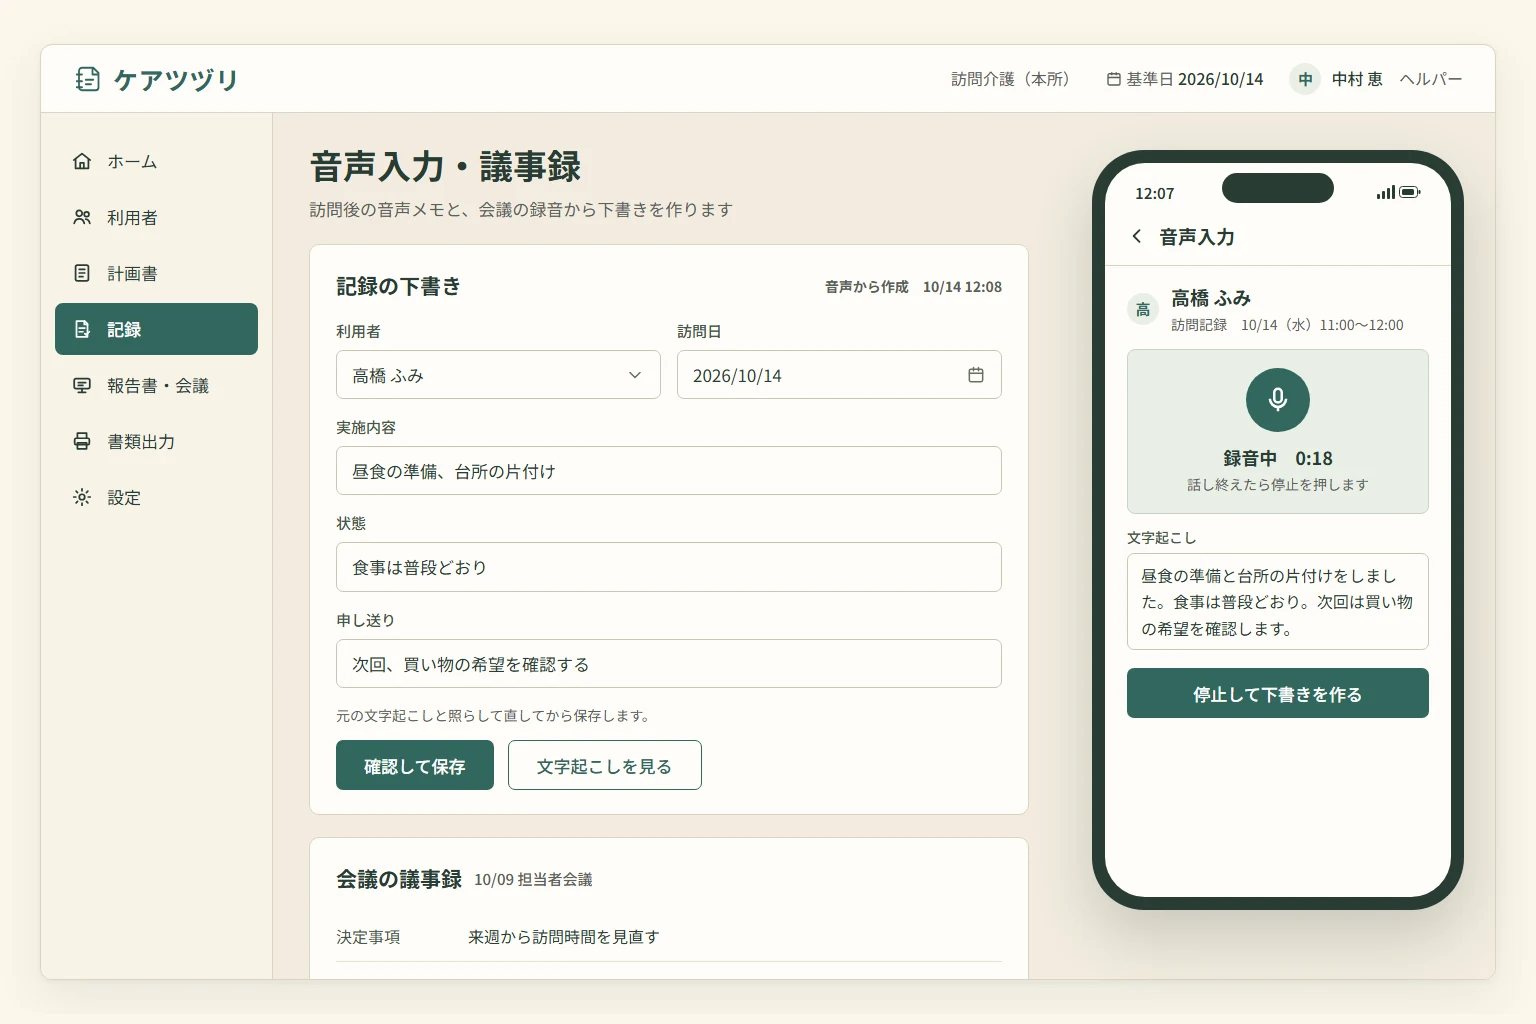The width and height of the screenshot is (1536, 1024).
Task: Click the 訪問日 date input field
Action: tap(839, 375)
